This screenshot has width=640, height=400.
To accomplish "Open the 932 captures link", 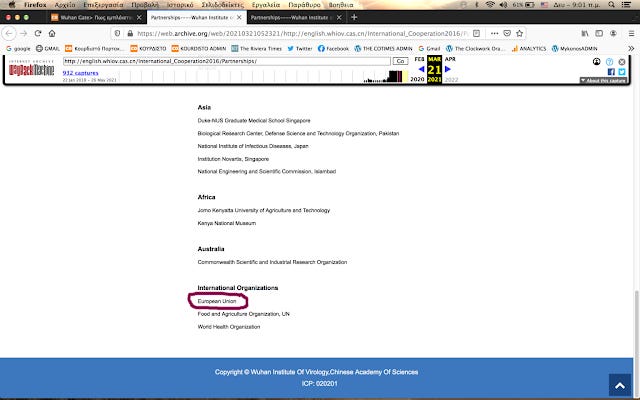I will pos(80,73).
